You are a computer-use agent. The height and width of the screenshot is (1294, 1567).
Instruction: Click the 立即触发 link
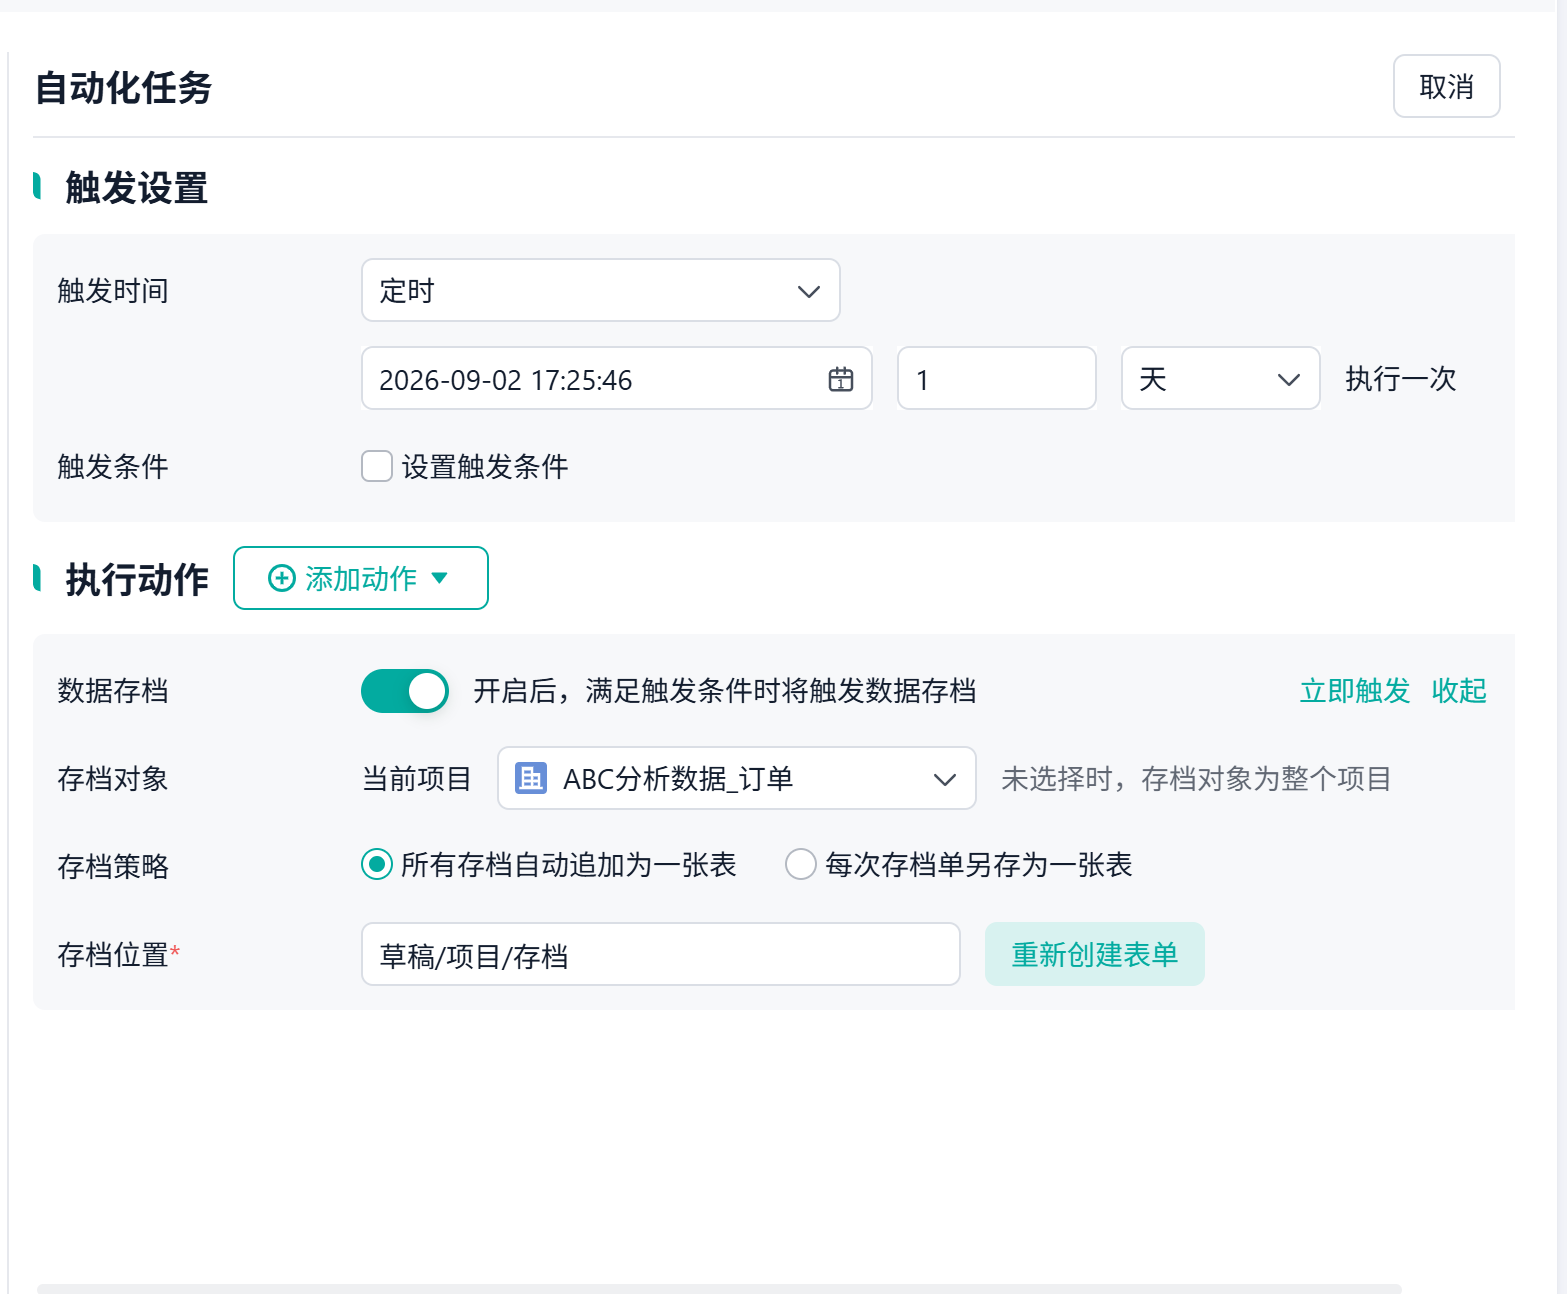click(1354, 690)
